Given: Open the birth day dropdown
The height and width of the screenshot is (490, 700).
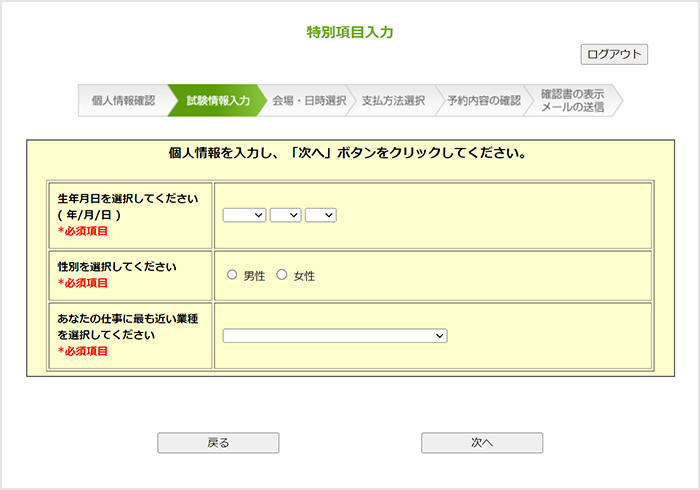Looking at the screenshot, I should (321, 215).
